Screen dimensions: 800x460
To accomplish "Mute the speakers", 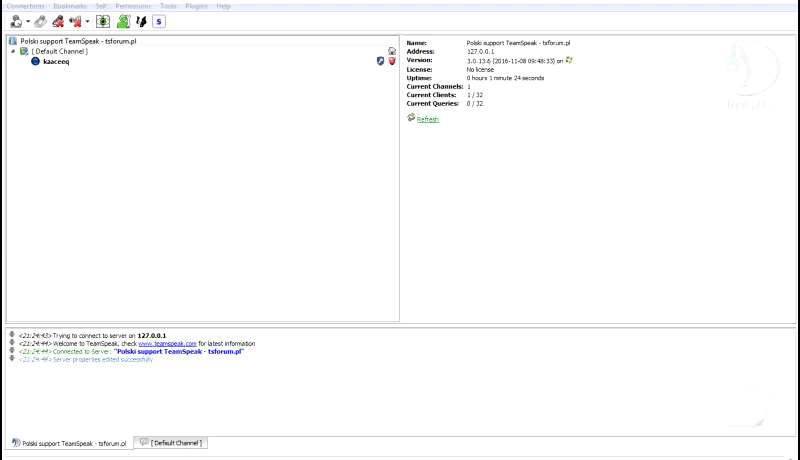I will pos(76,21).
